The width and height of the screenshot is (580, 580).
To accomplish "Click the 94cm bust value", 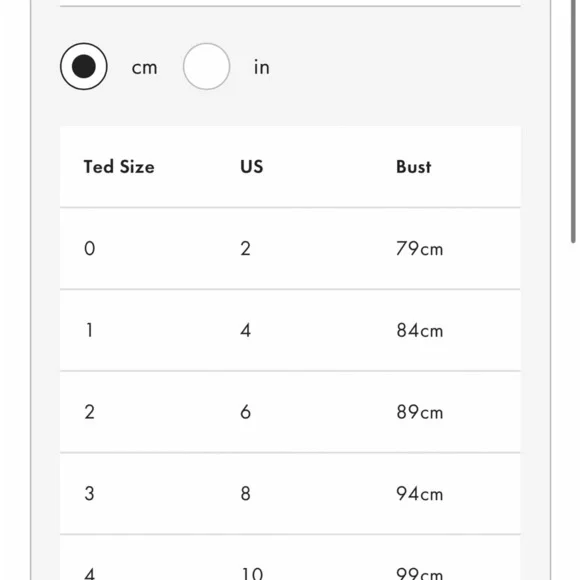I will (x=419, y=494).
